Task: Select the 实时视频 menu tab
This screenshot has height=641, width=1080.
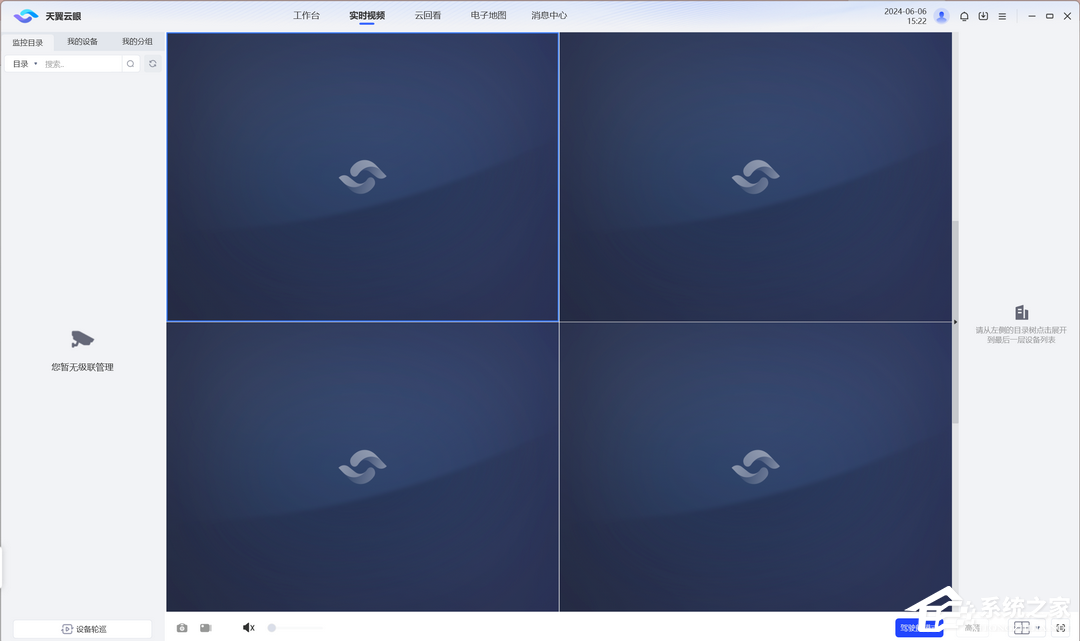Action: click(367, 15)
